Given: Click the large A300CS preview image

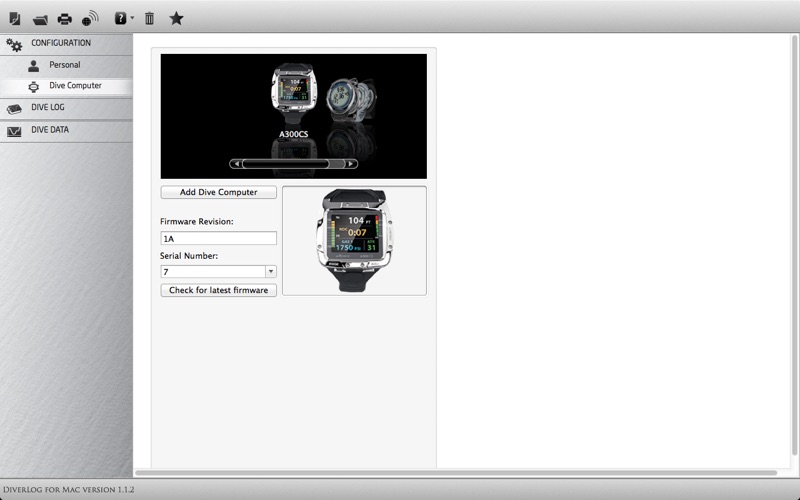Looking at the screenshot, I should pos(355,240).
